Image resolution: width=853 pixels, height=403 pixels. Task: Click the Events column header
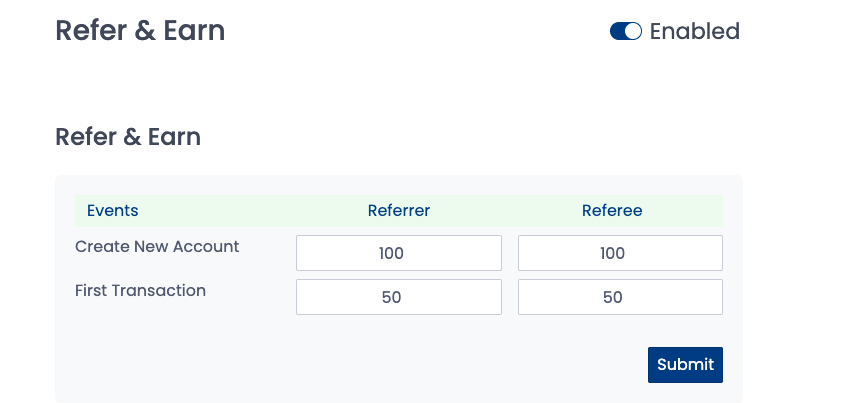click(x=113, y=211)
